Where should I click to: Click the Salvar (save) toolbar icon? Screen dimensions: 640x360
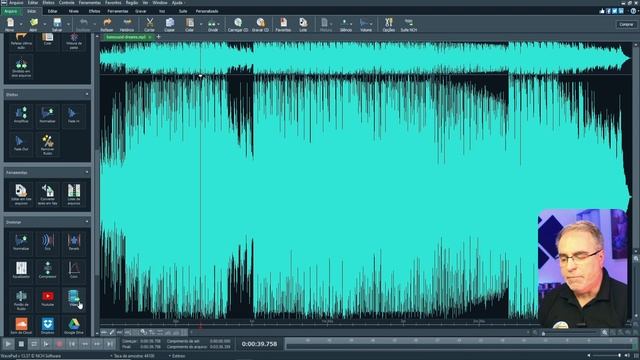pos(57,23)
